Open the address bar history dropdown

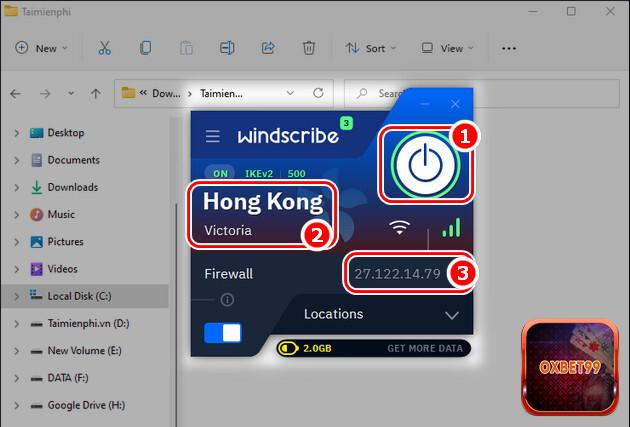click(x=290, y=93)
